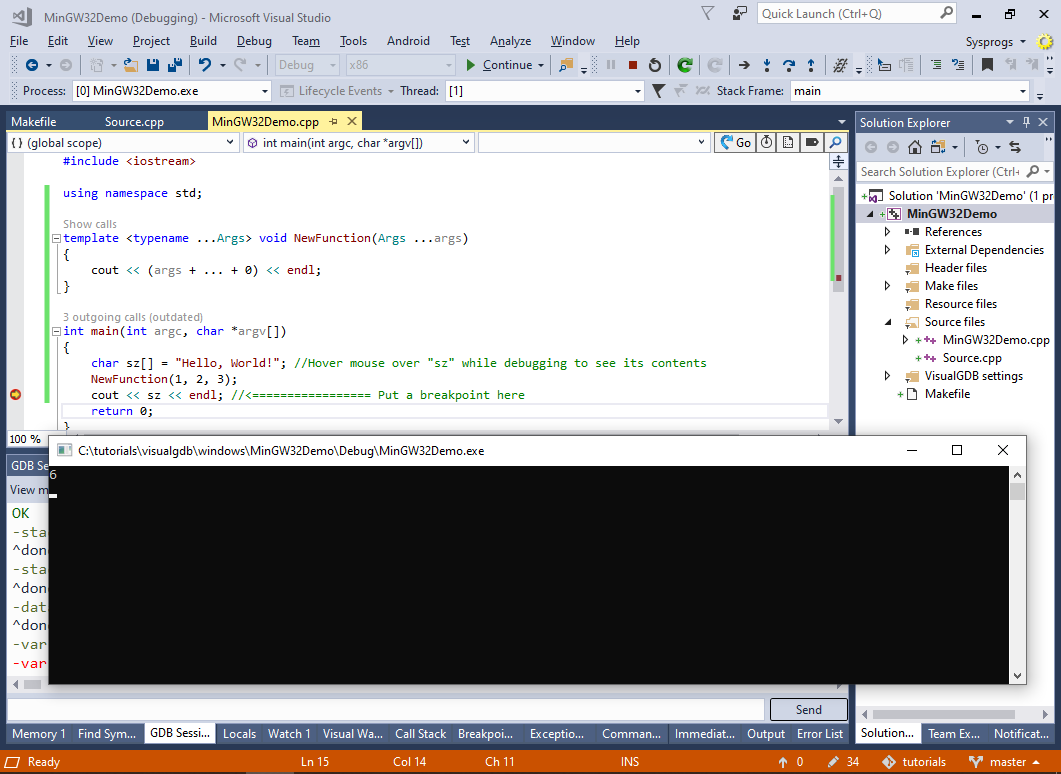Open the function list dropdown showing main
Viewport: 1061px width, 774px height.
point(466,142)
